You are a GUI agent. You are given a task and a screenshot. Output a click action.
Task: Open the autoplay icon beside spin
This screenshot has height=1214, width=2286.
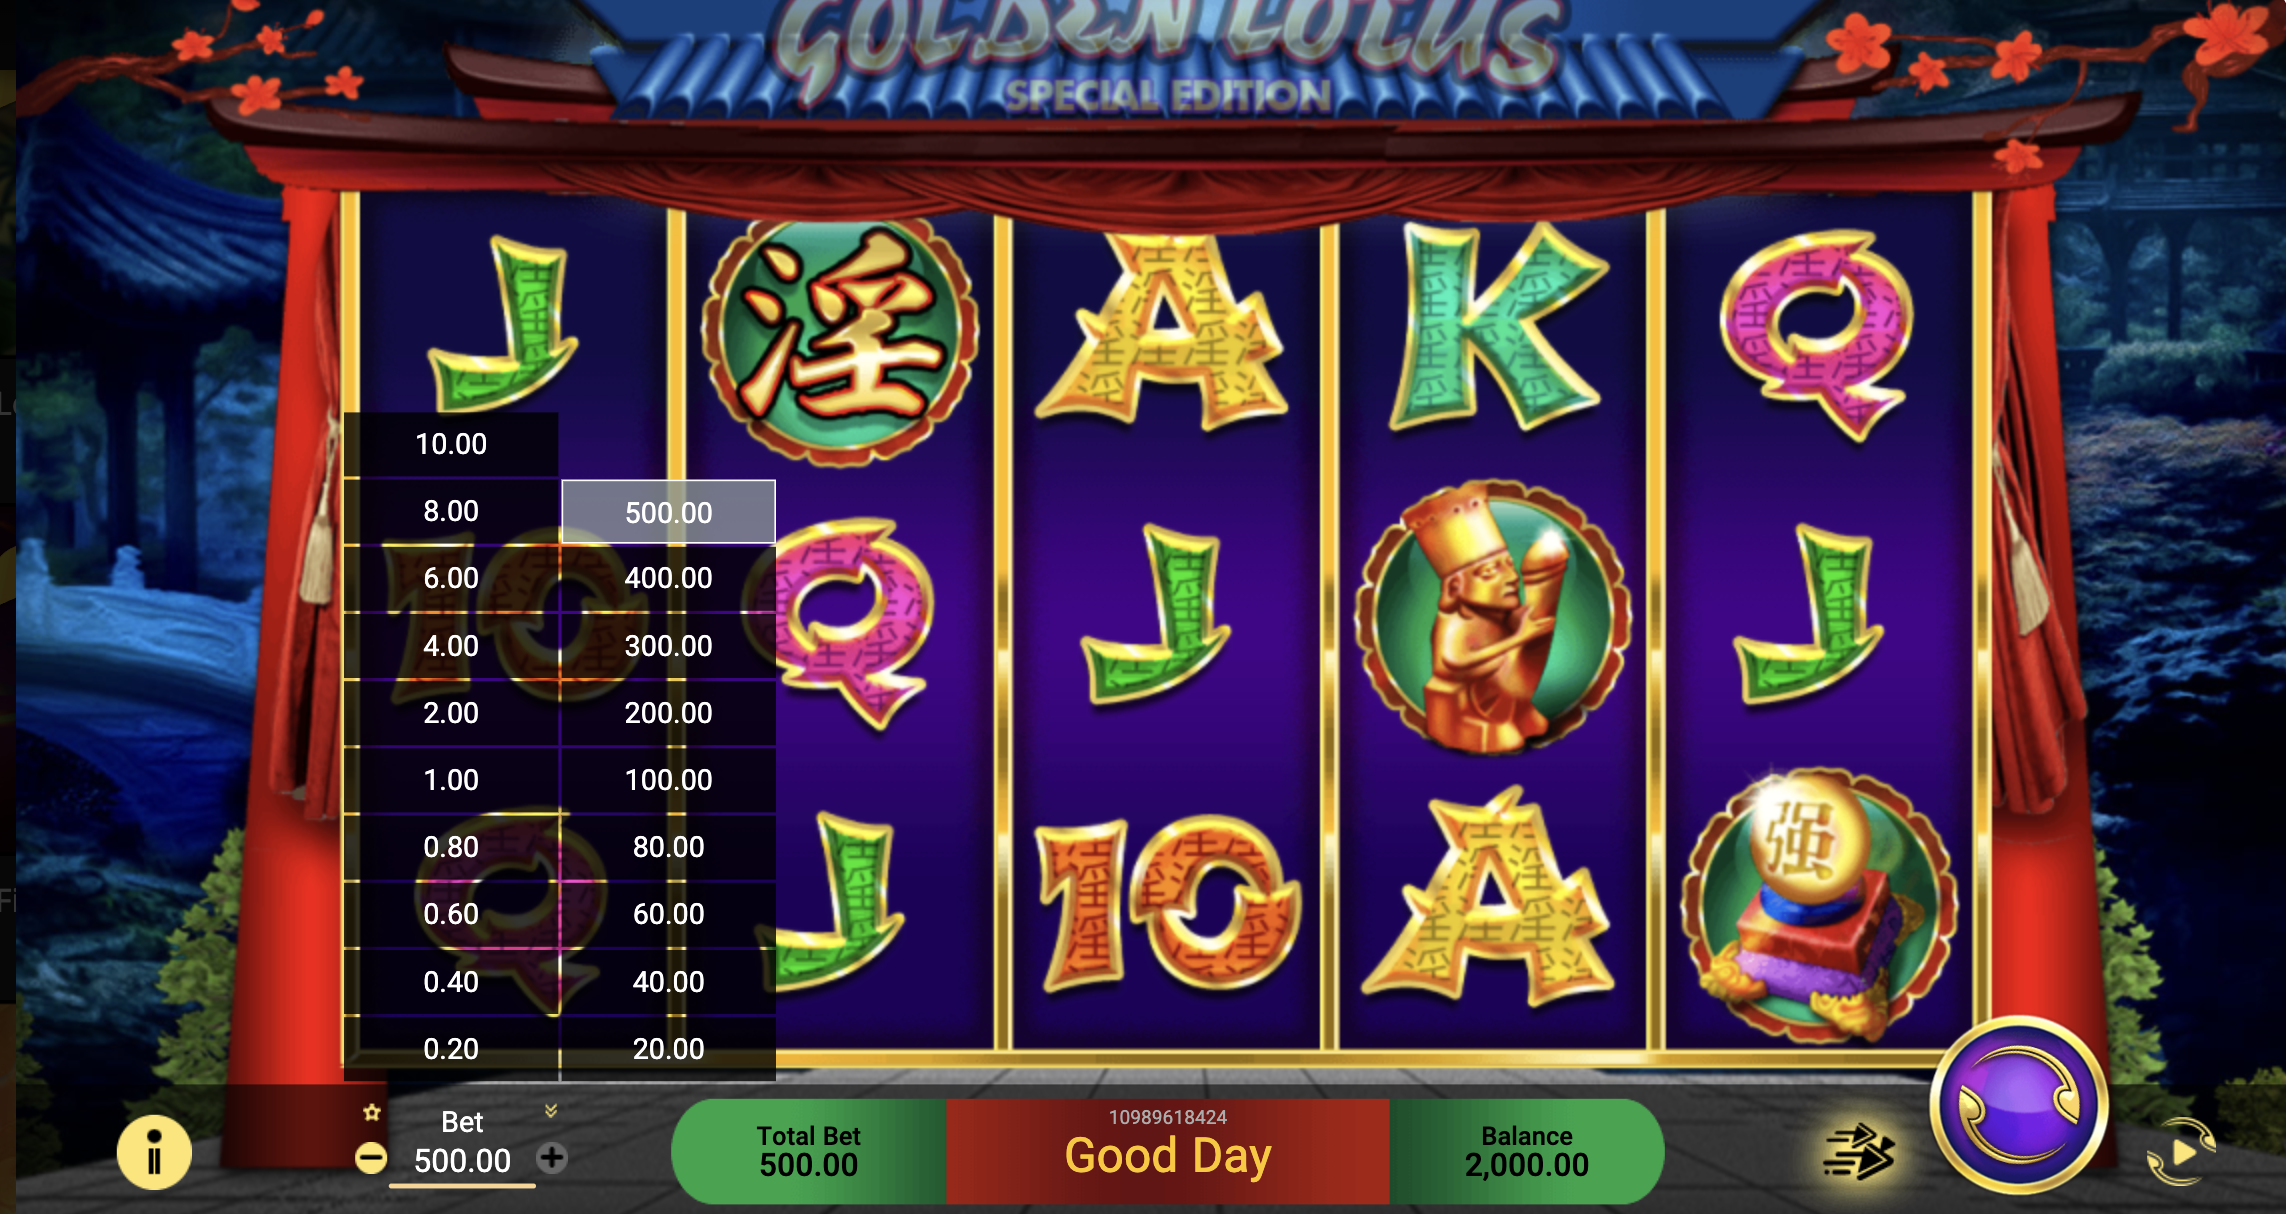pos(2182,1153)
